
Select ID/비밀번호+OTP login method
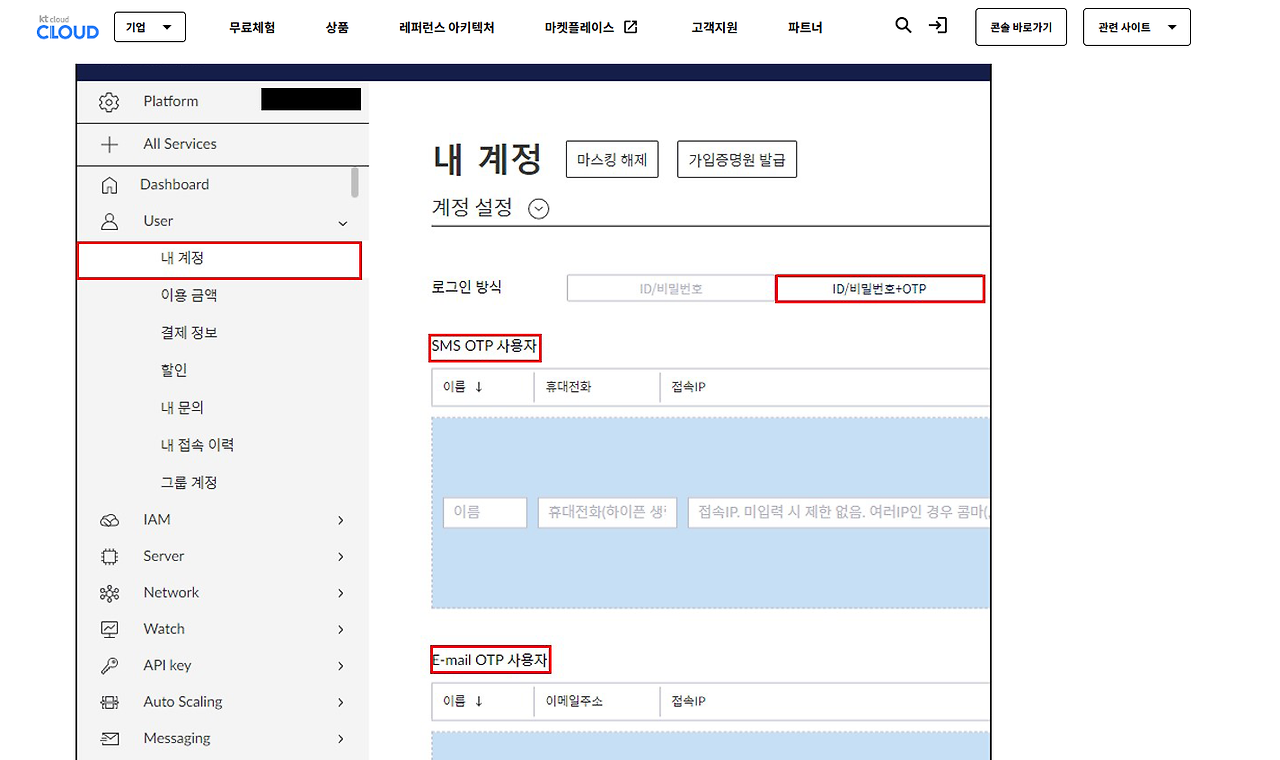[880, 289]
